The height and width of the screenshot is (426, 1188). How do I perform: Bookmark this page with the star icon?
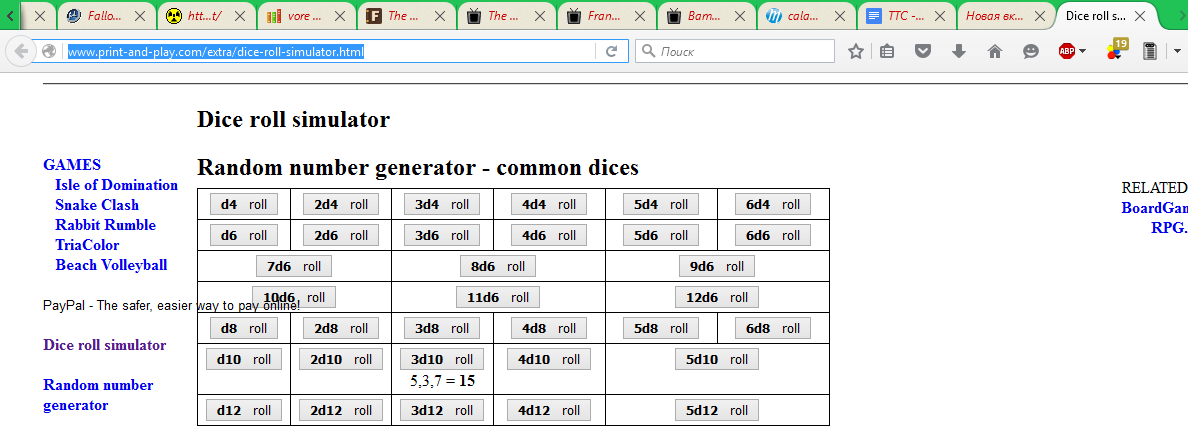tap(856, 52)
